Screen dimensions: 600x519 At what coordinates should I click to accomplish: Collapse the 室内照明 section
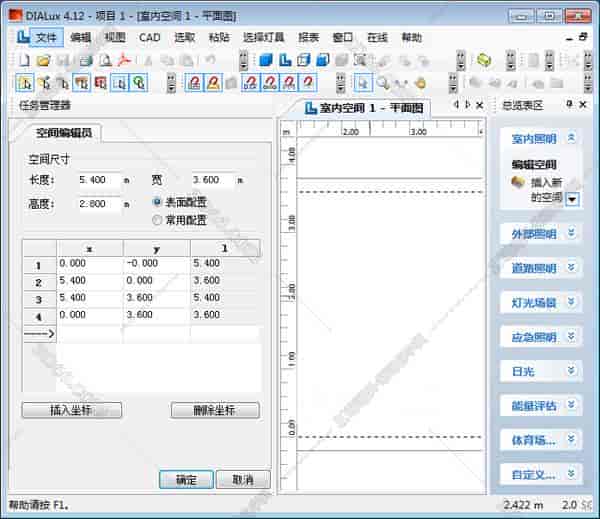572,139
